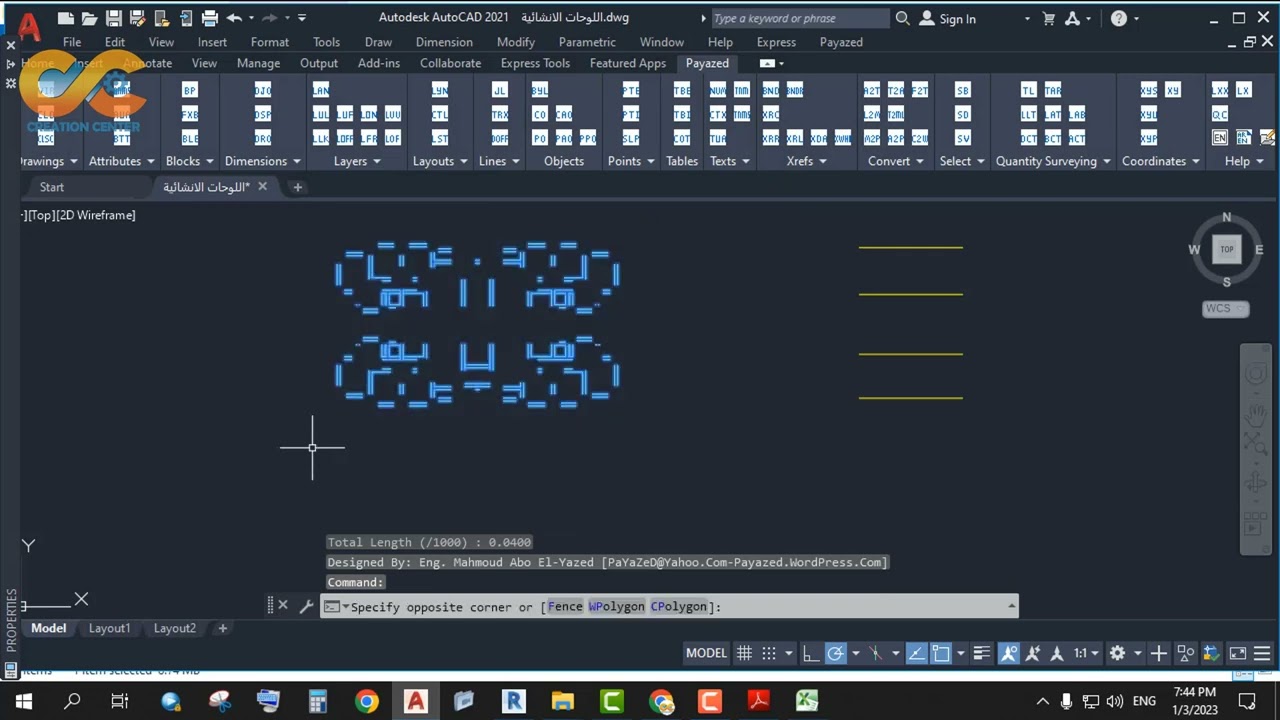Click the BP tool in the Blocks panel
Viewport: 1280px width, 720px height.
click(190, 90)
